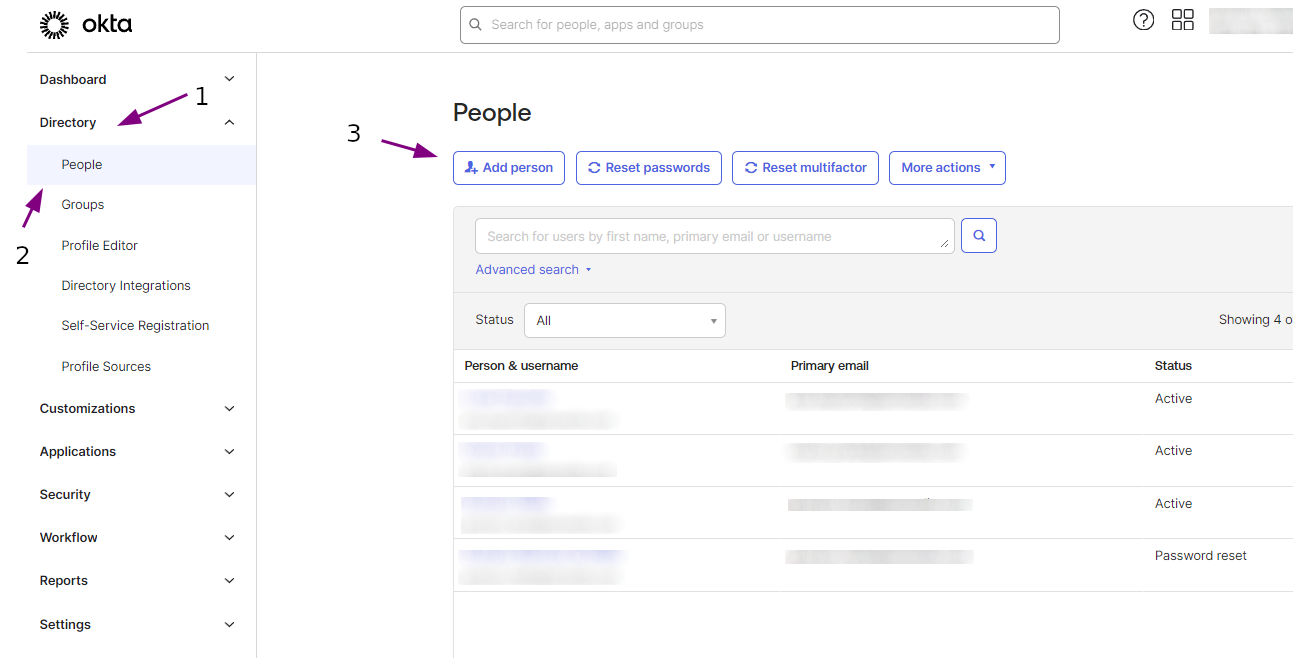Collapse the Directory section
The image size is (1293, 658).
[229, 121]
